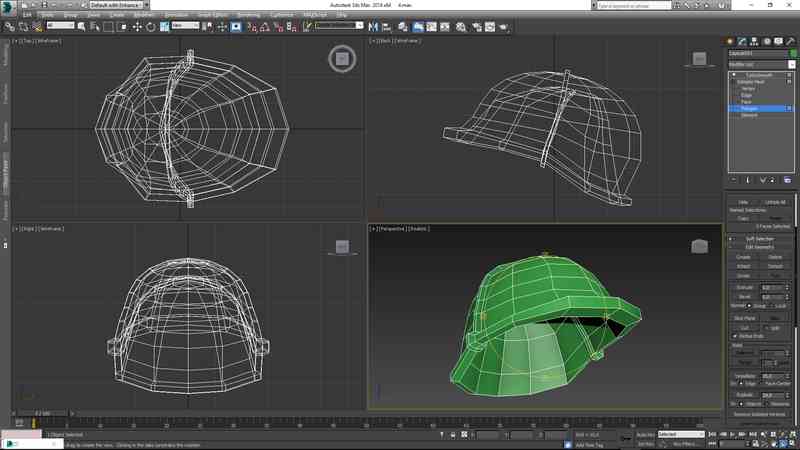The image size is (800, 450).
Task: Toggle the Spinner Snap button
Action: click(x=291, y=27)
